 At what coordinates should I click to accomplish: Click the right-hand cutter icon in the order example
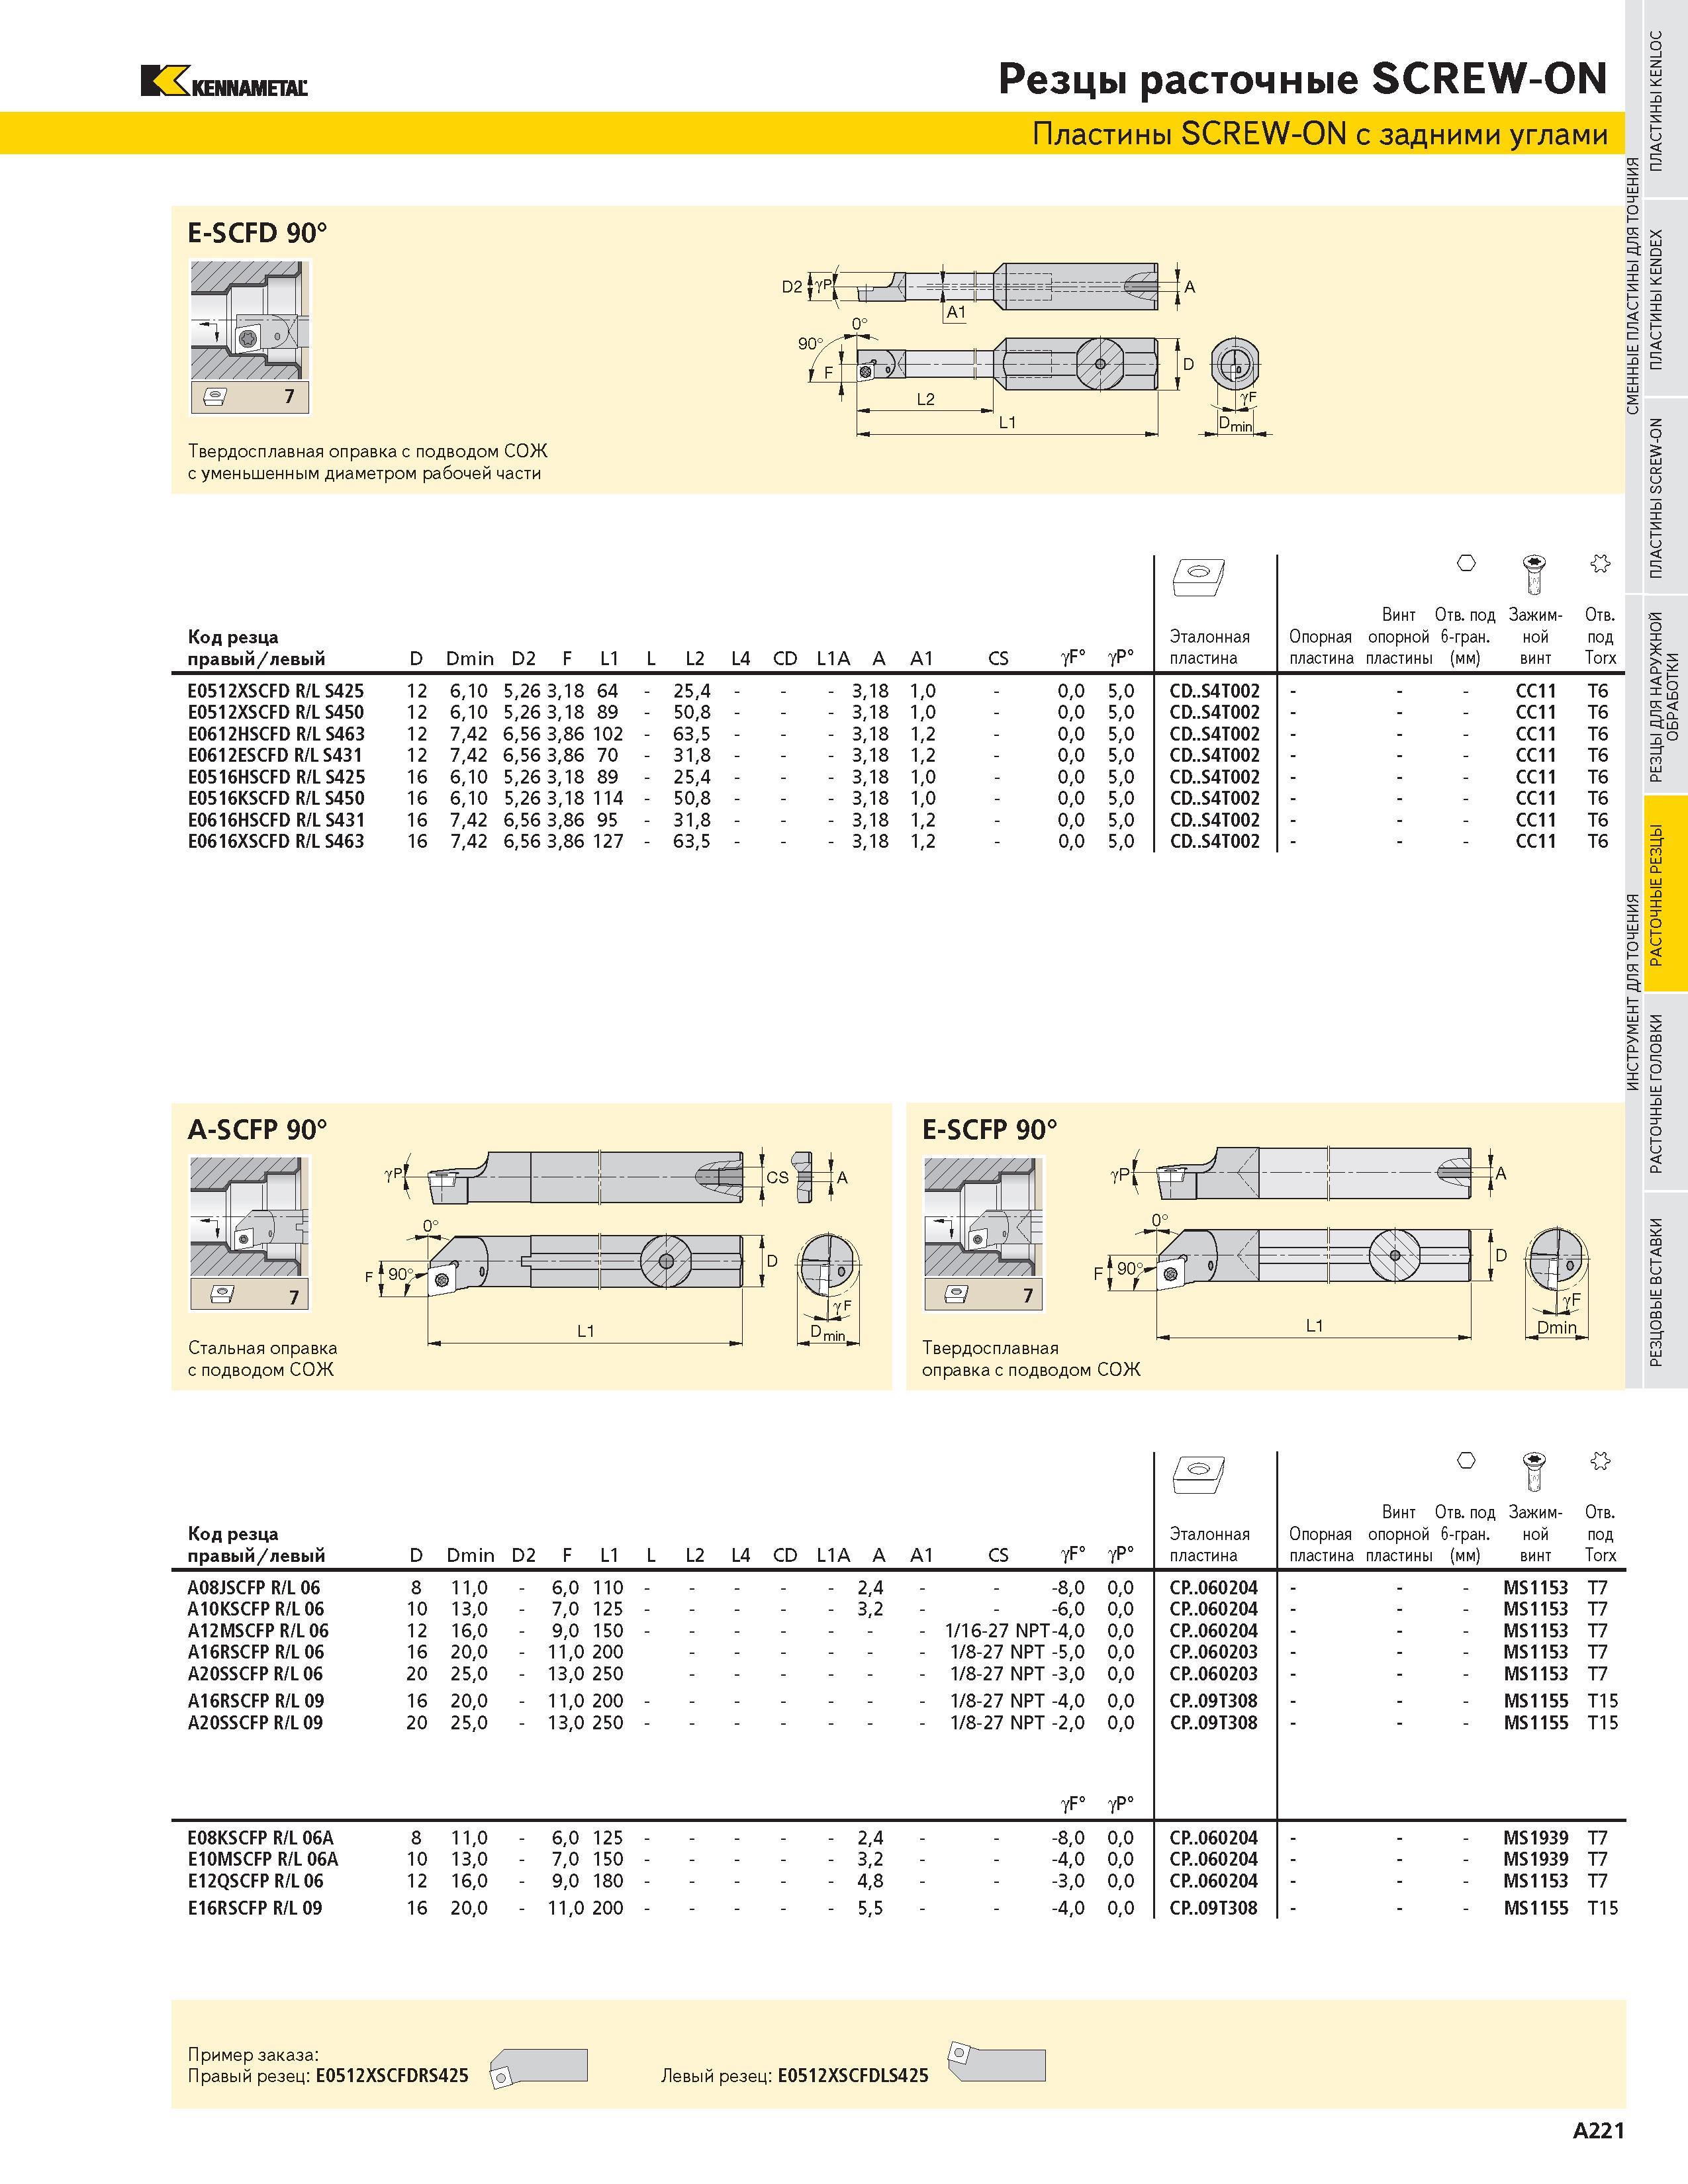tap(538, 2068)
